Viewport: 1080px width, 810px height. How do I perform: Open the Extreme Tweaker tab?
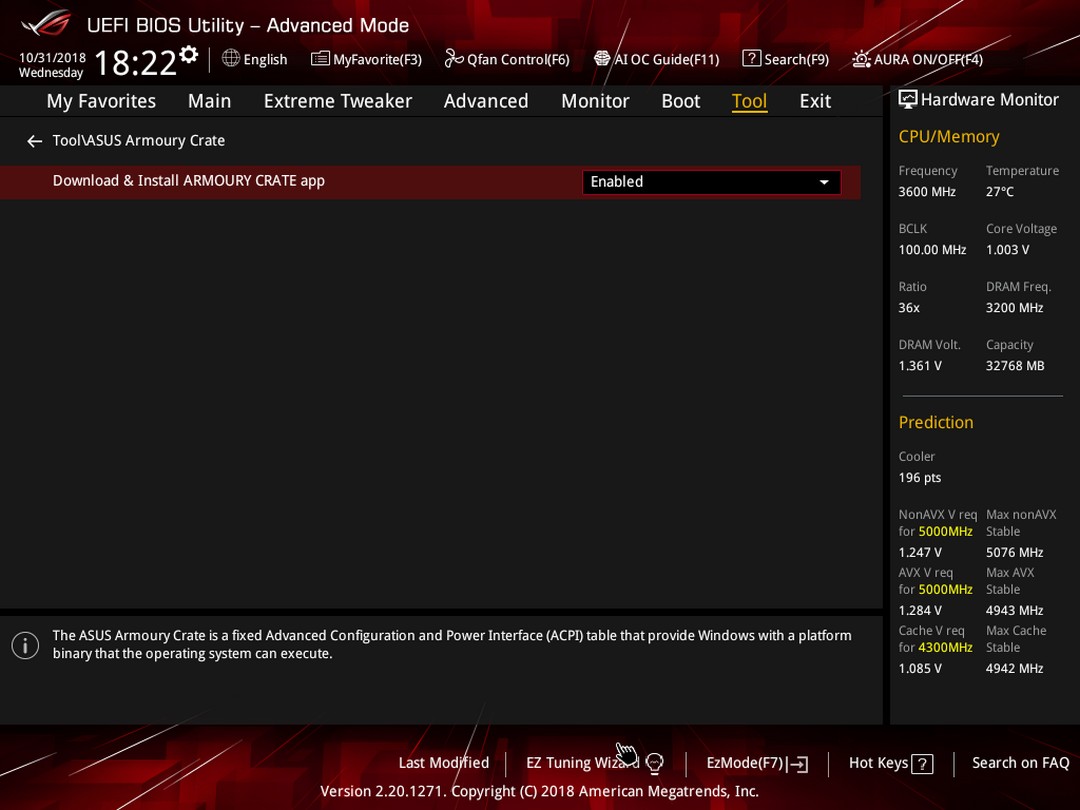tap(338, 101)
